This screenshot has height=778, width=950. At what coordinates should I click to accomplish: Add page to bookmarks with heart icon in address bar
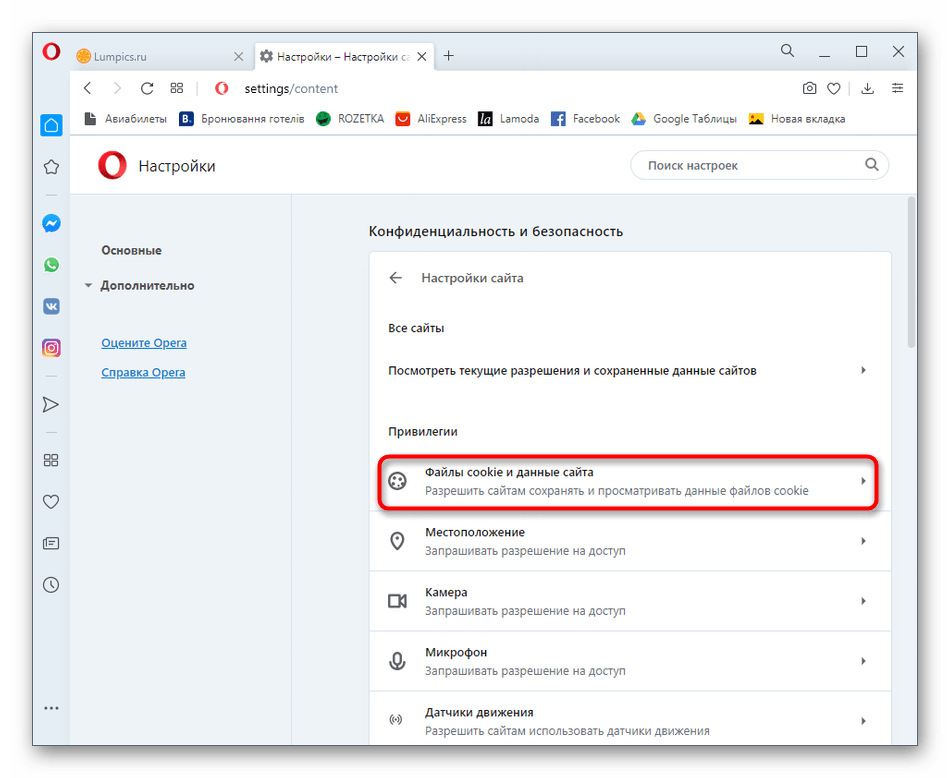(x=834, y=89)
